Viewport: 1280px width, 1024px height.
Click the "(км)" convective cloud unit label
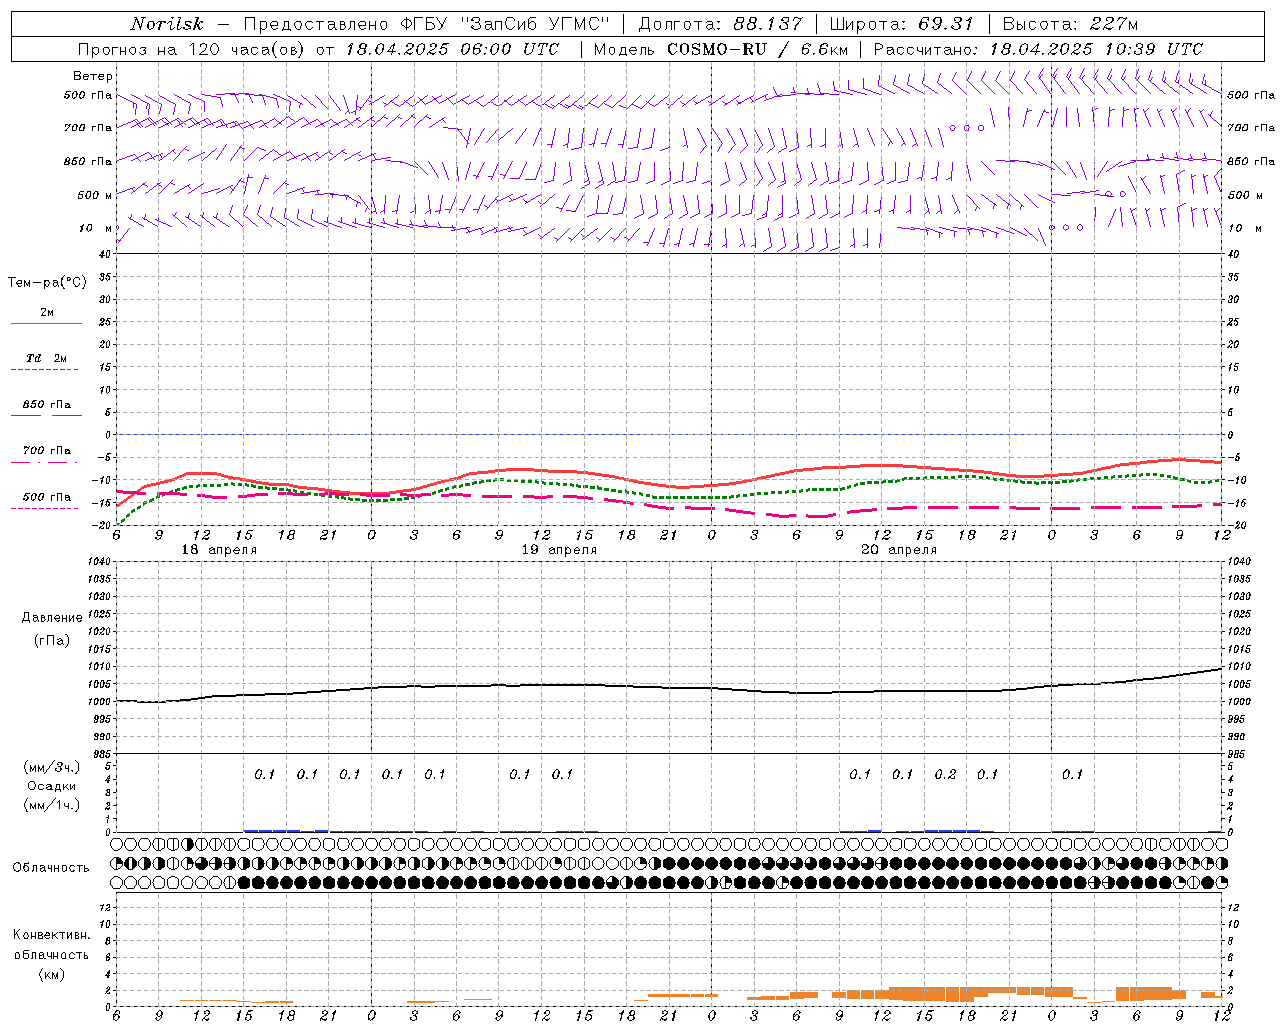point(52,974)
